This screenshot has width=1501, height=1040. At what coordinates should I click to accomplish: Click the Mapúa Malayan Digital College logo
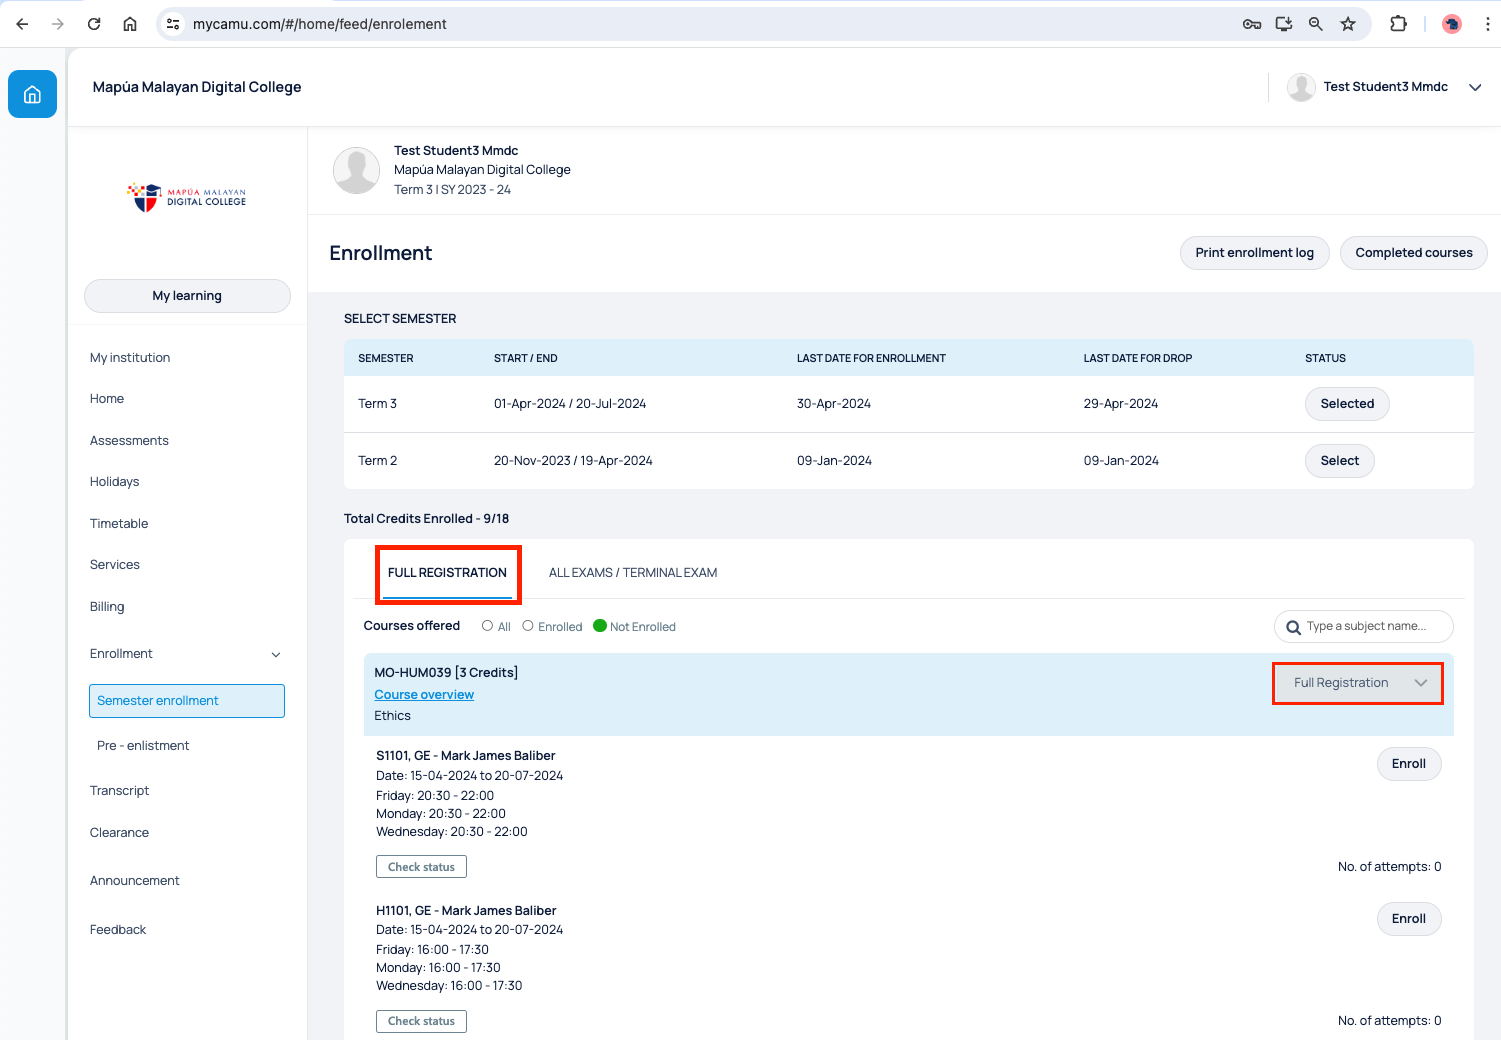tap(187, 197)
